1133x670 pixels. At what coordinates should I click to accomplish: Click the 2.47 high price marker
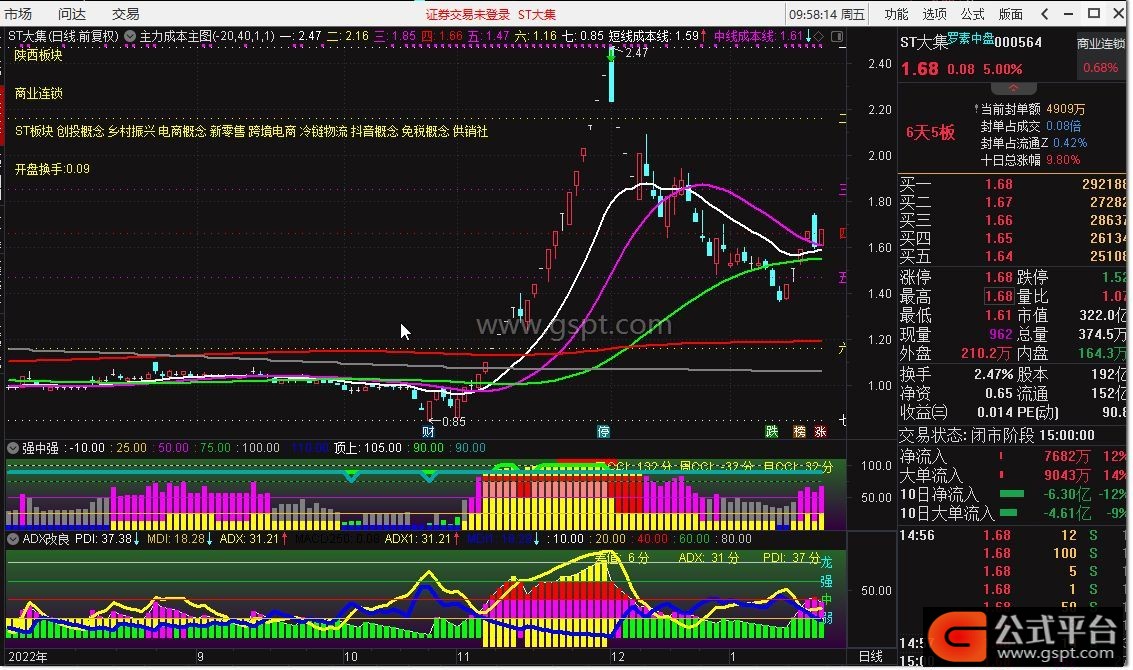point(637,53)
